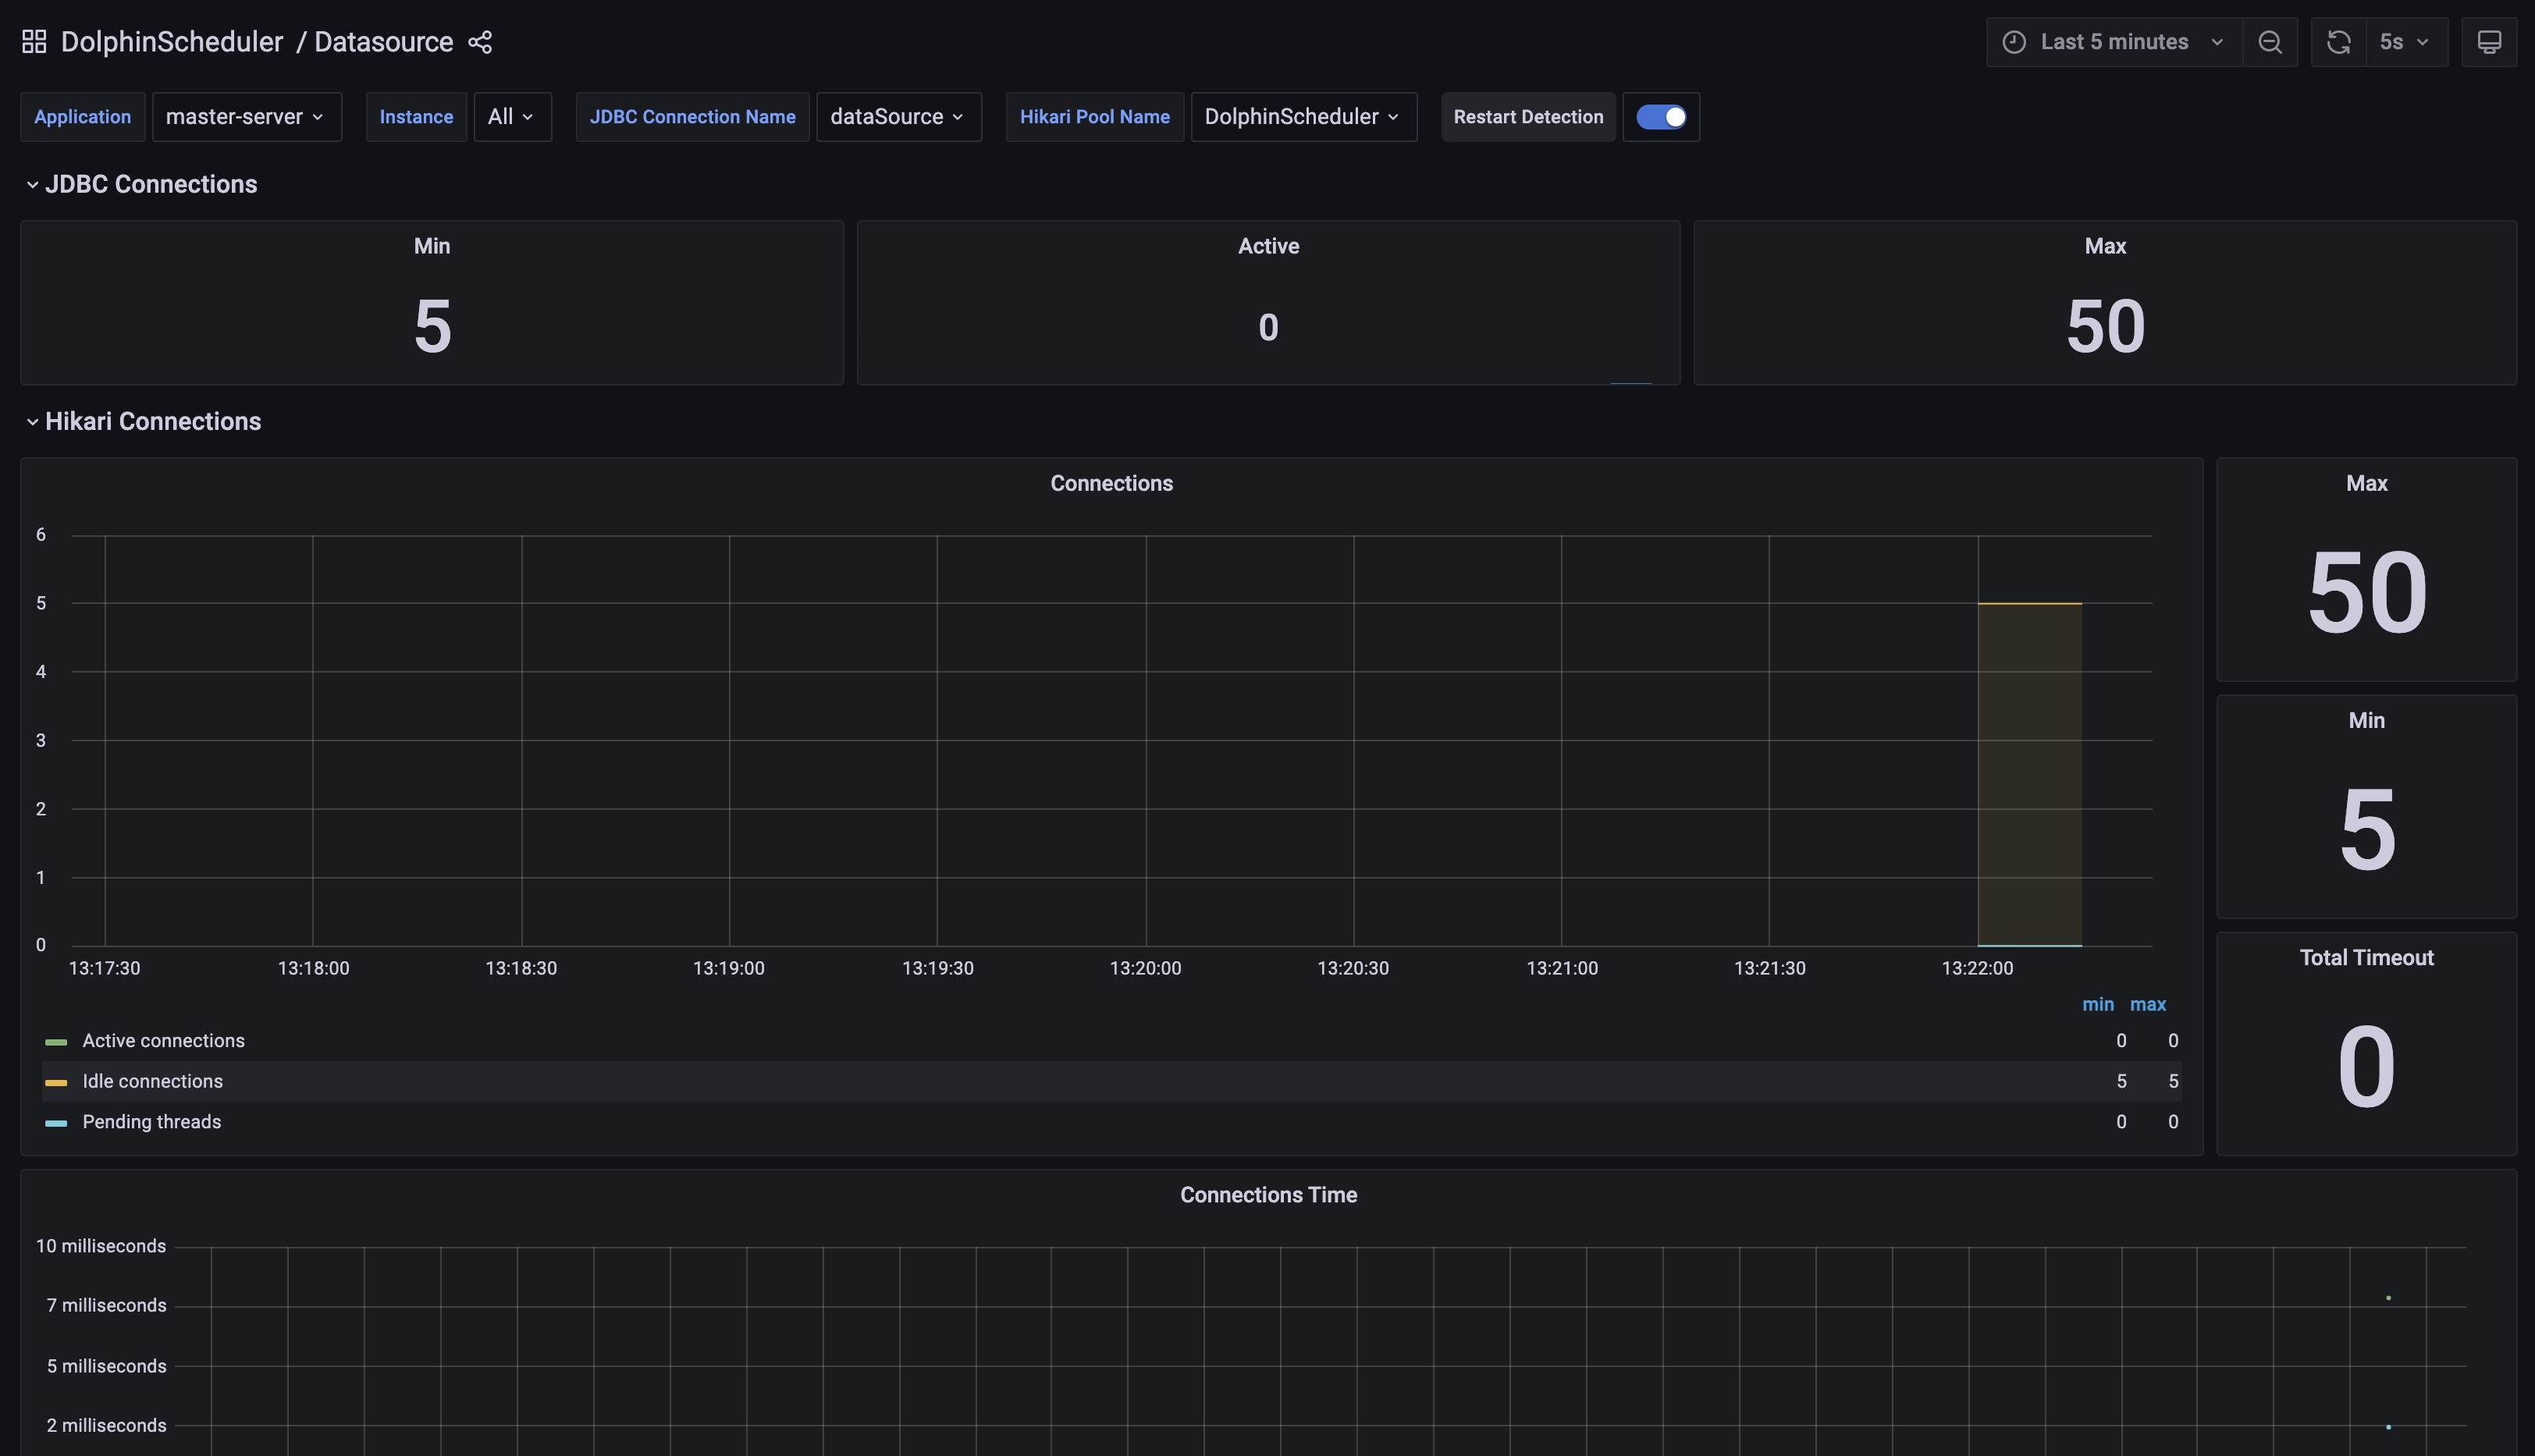Toggle Pending threads series in legend
Image resolution: width=2535 pixels, height=1456 pixels.
[151, 1122]
